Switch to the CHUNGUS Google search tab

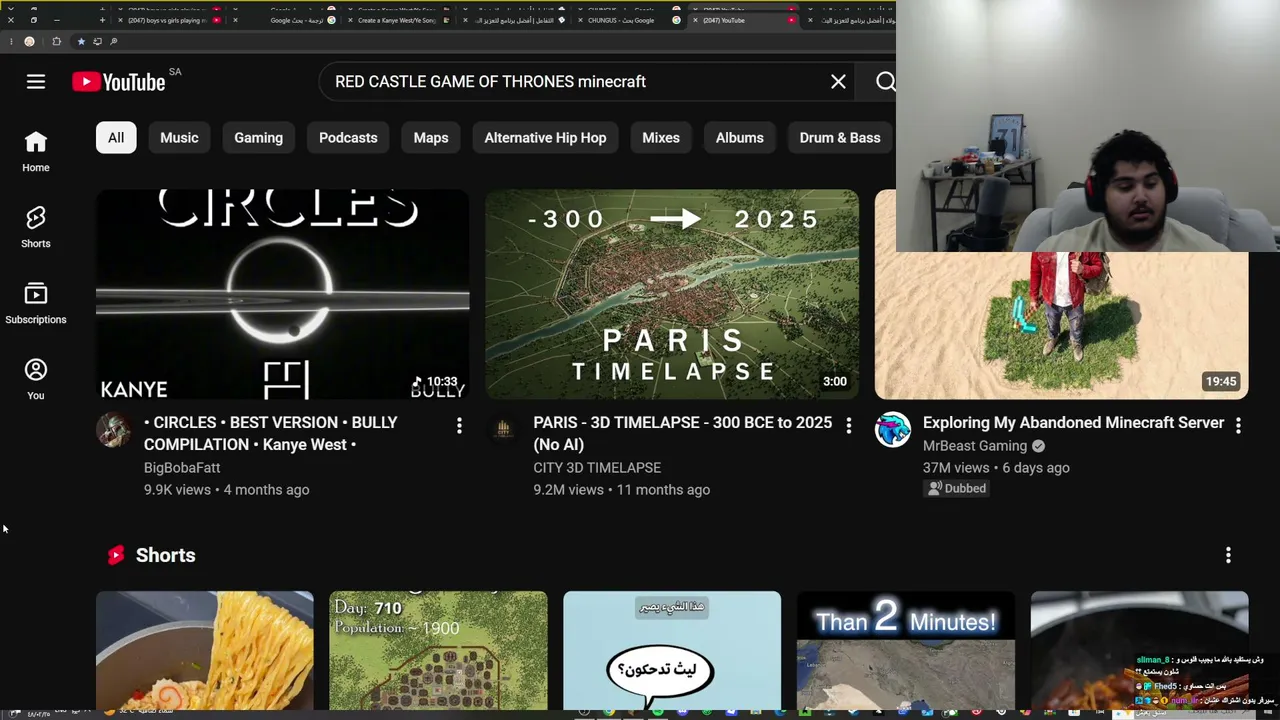click(x=625, y=20)
